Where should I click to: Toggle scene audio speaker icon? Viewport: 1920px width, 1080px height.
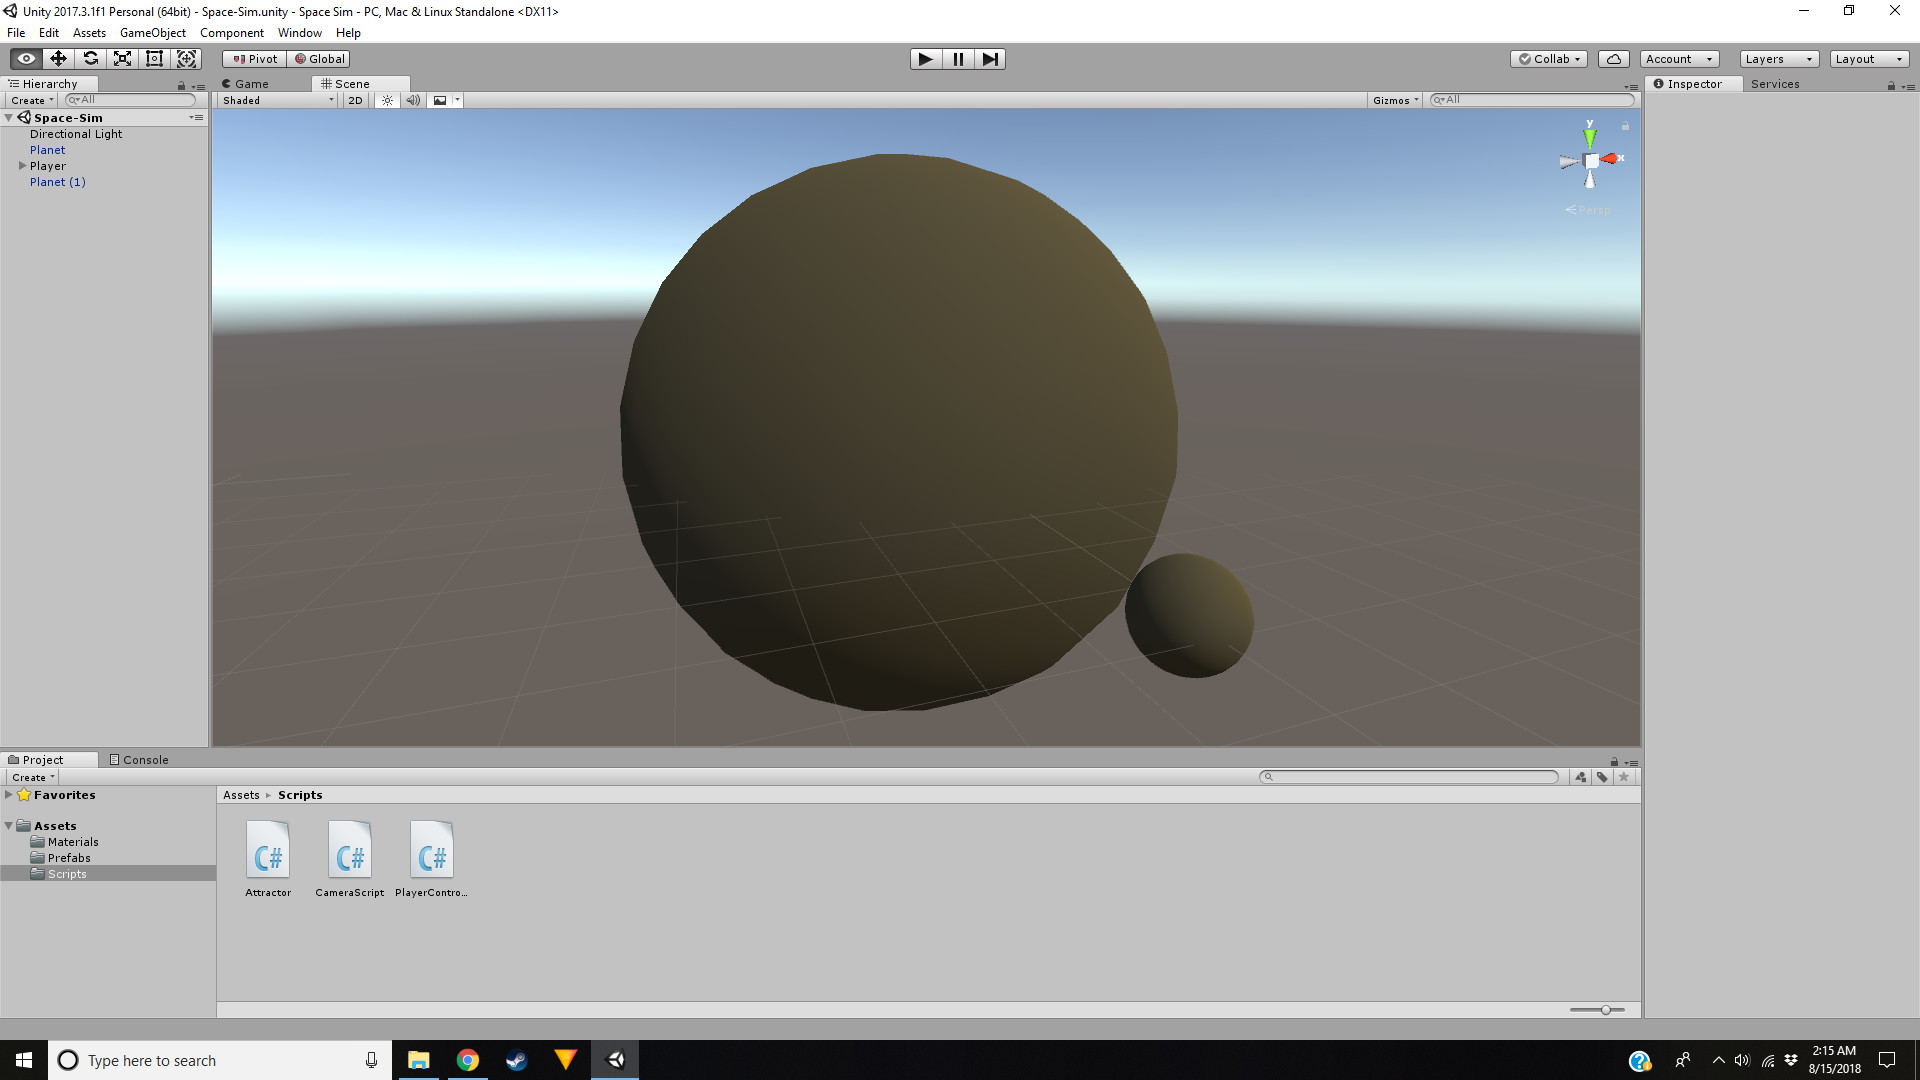click(413, 100)
